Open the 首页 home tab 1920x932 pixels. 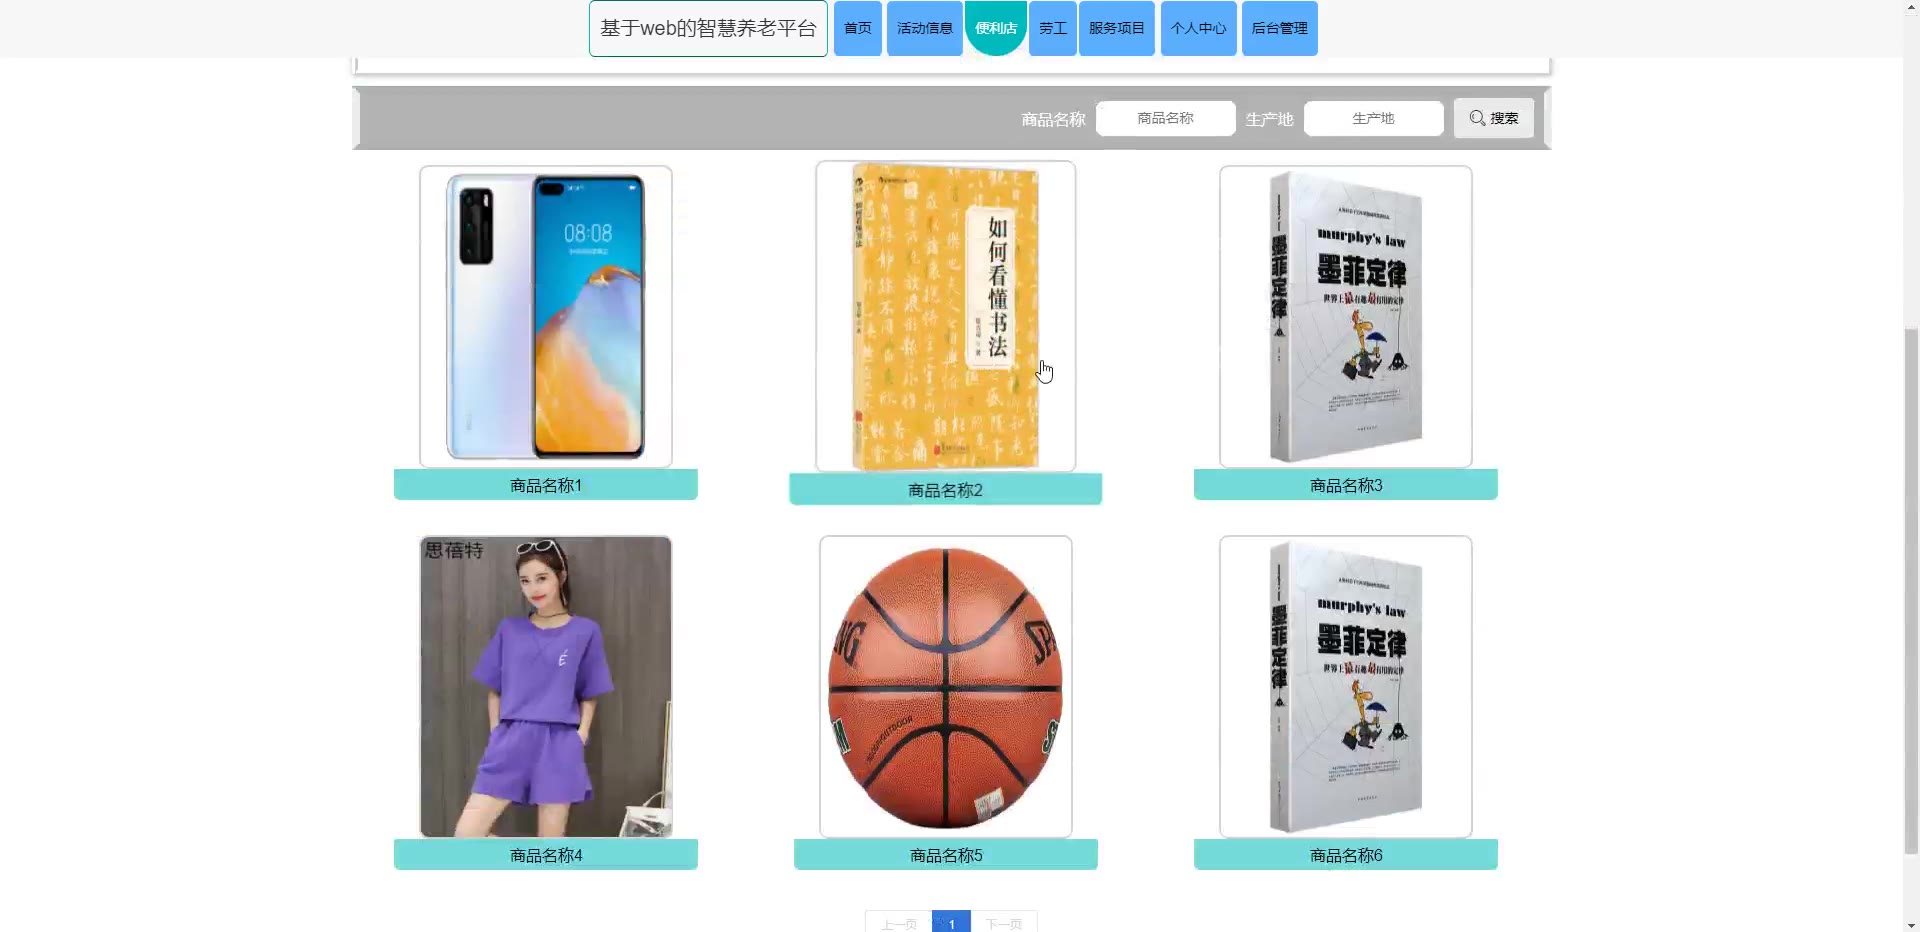[x=857, y=28]
